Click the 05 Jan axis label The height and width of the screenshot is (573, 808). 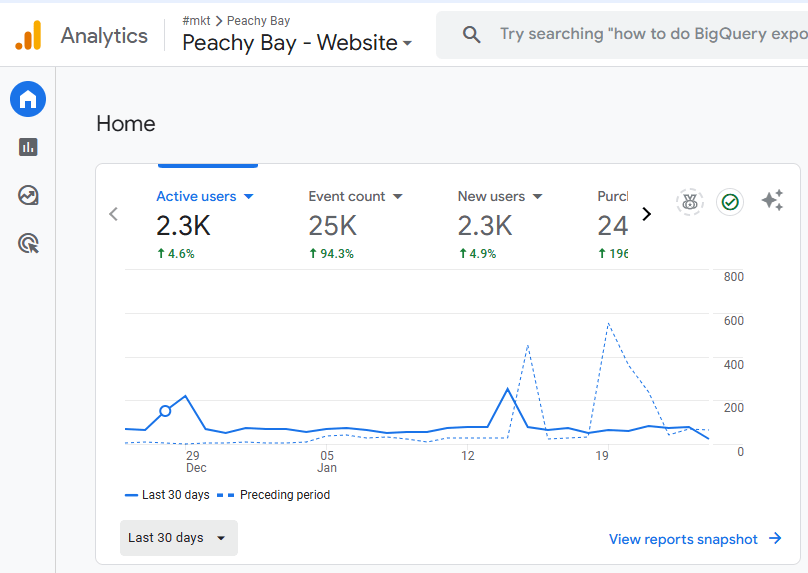point(327,462)
